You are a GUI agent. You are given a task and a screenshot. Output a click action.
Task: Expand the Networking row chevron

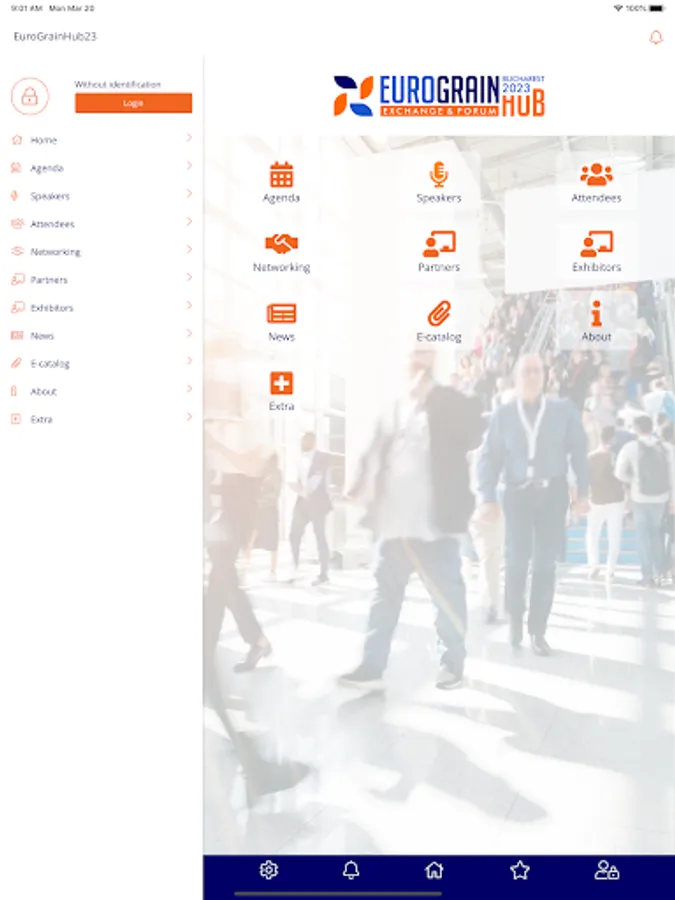tap(189, 250)
